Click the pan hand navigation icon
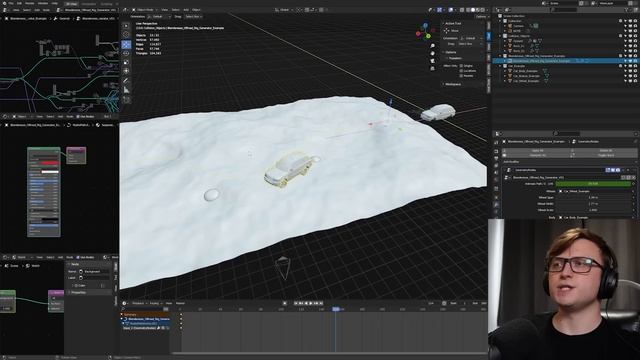Image resolution: width=640 pixels, height=360 pixels. coord(432,53)
